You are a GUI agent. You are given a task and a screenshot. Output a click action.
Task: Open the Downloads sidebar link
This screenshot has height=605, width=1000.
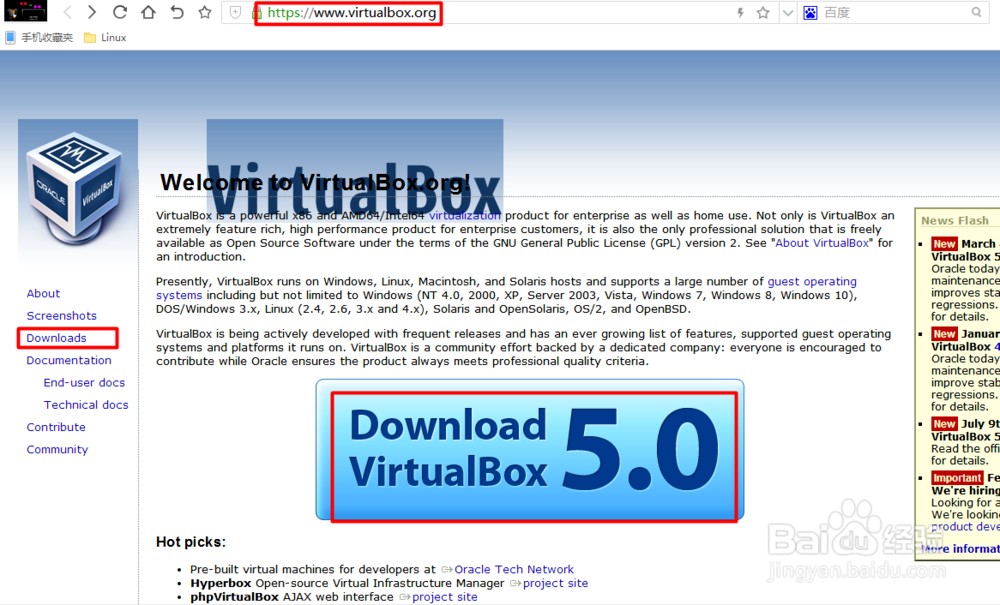56,338
